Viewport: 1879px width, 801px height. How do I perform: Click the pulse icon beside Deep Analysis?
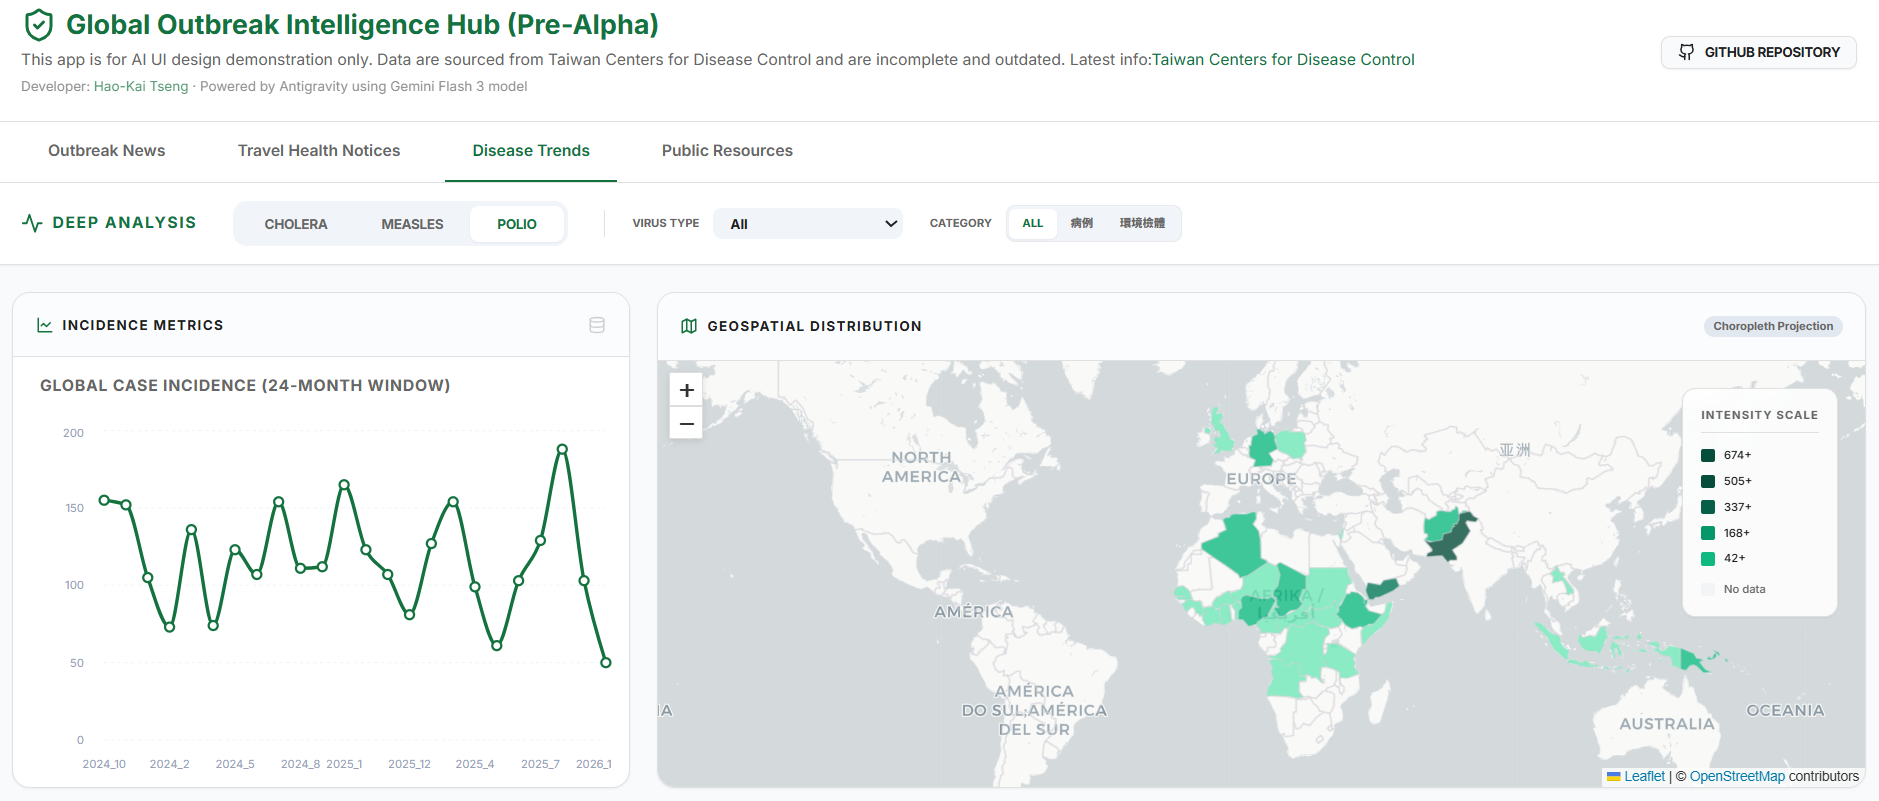[x=32, y=223]
